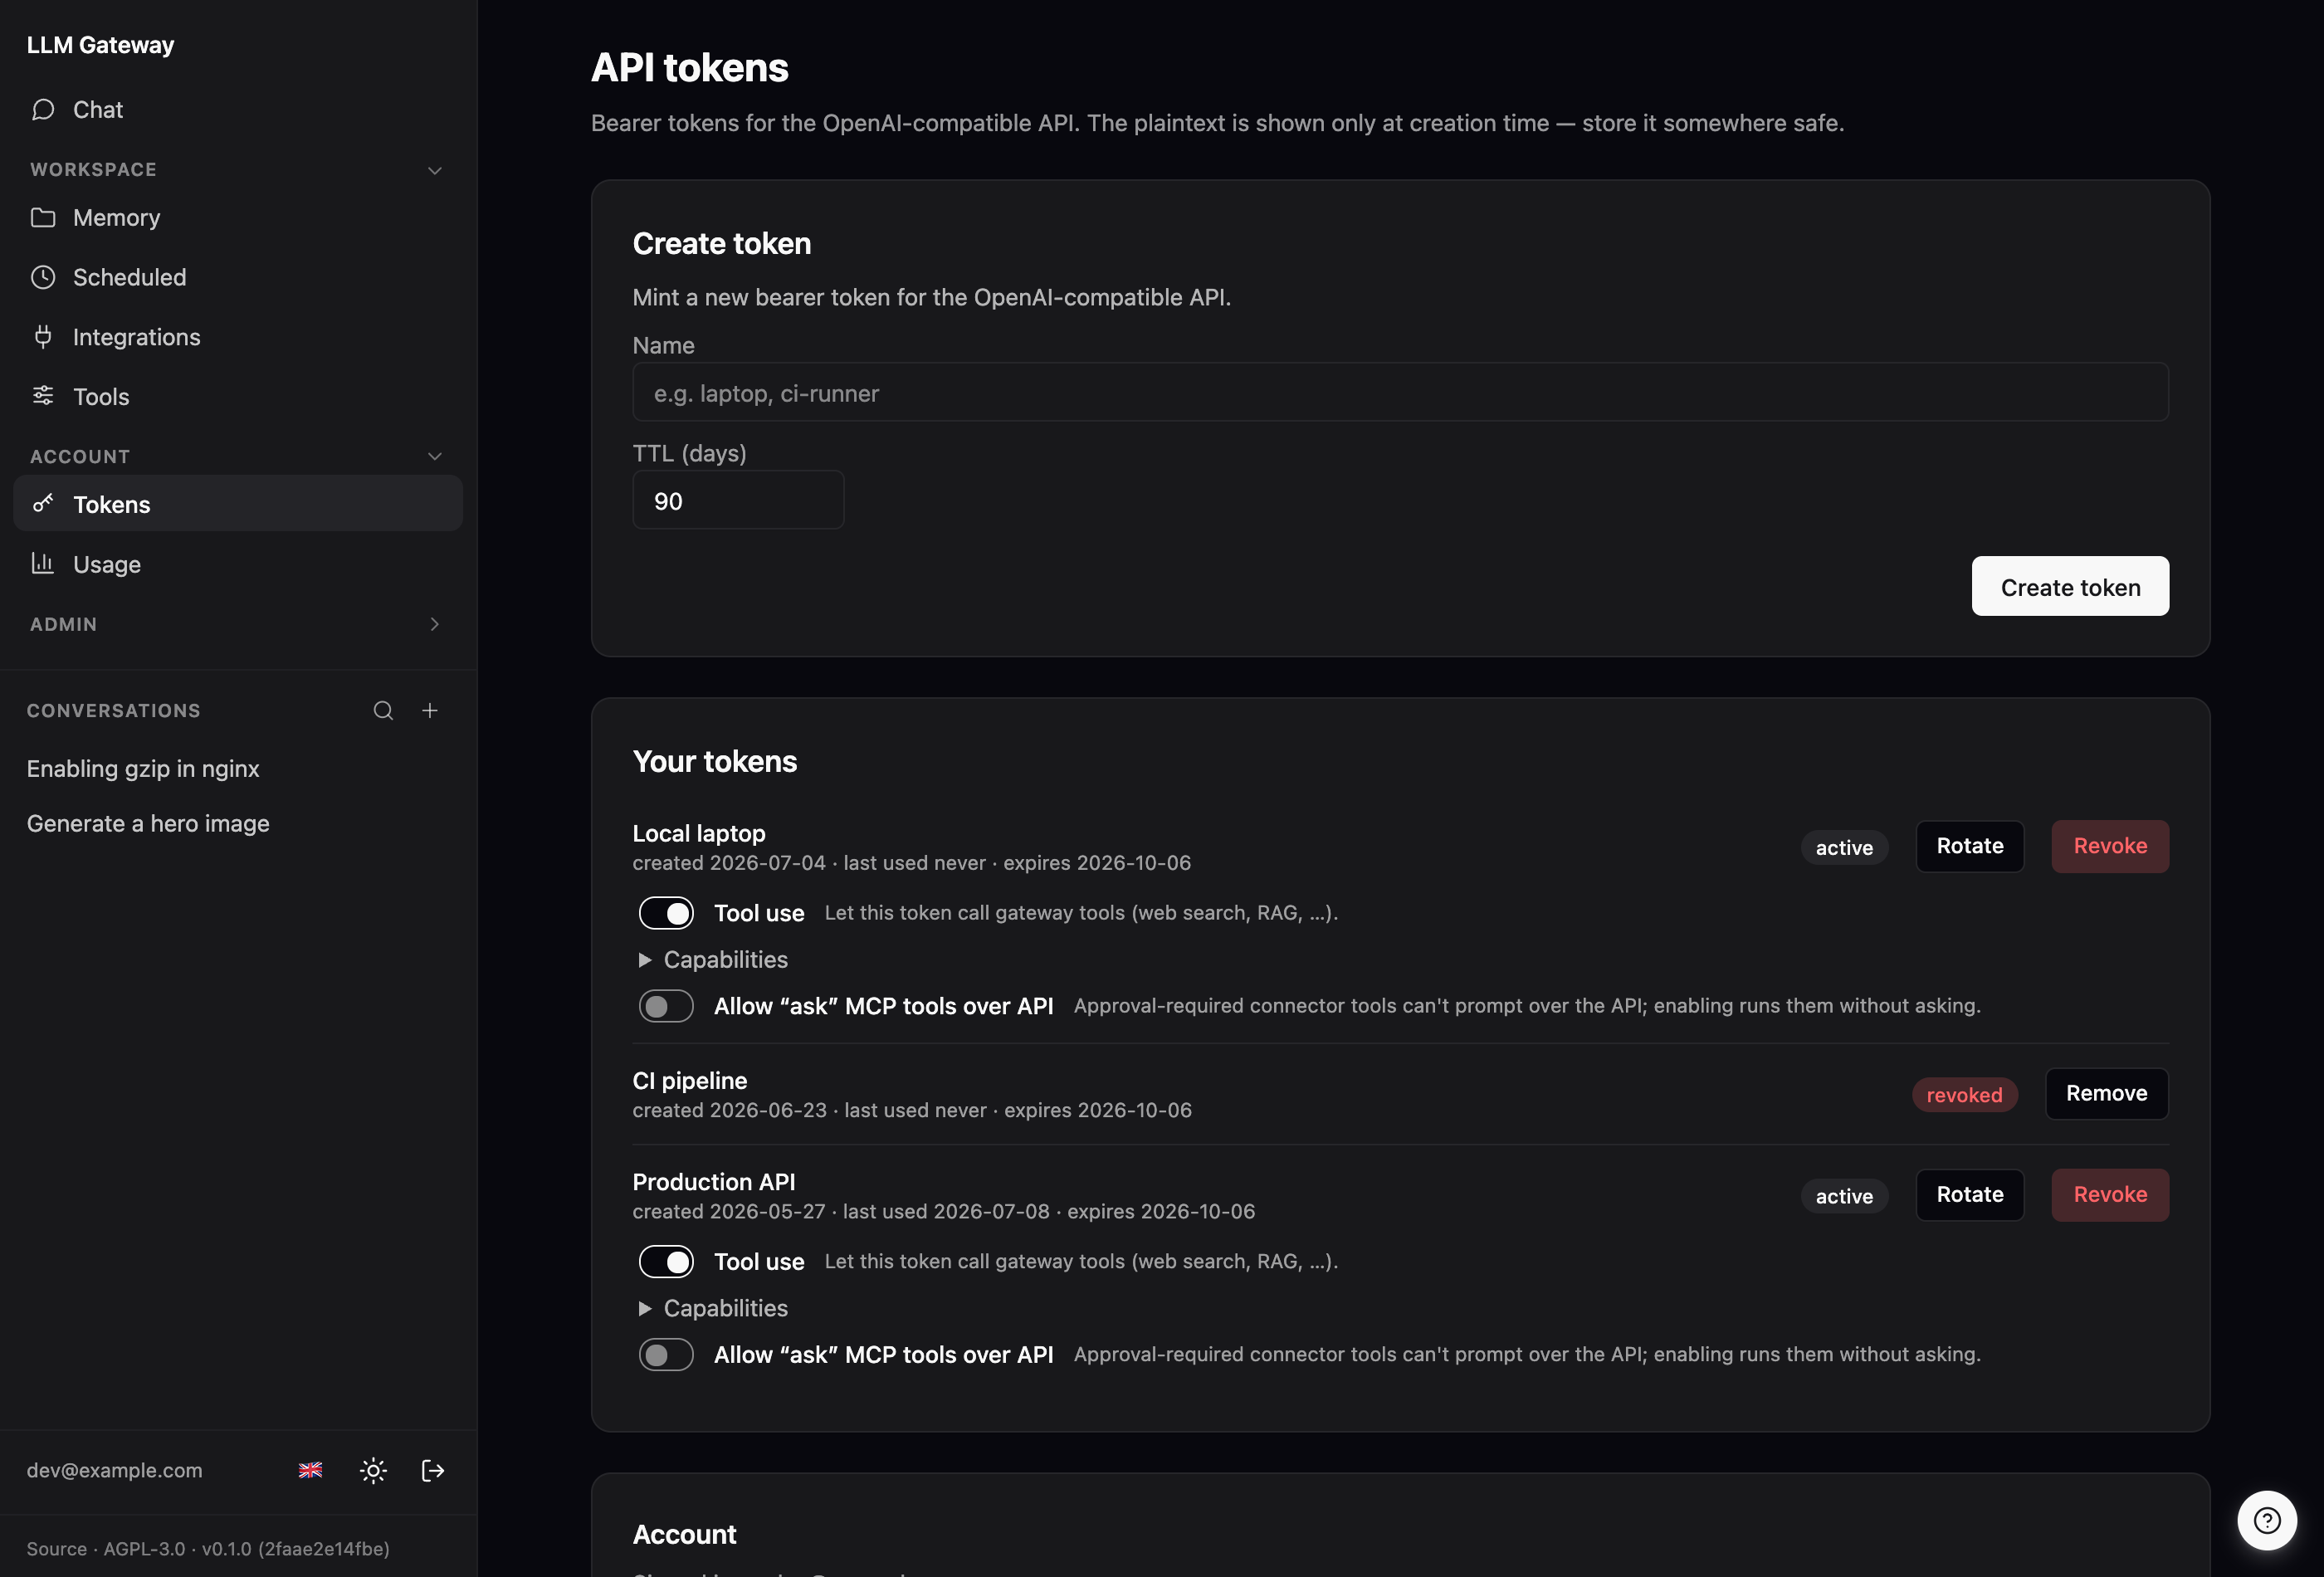The height and width of the screenshot is (1577, 2324).
Task: Enable "ask" MCP tools for Production API
Action: 666,1355
